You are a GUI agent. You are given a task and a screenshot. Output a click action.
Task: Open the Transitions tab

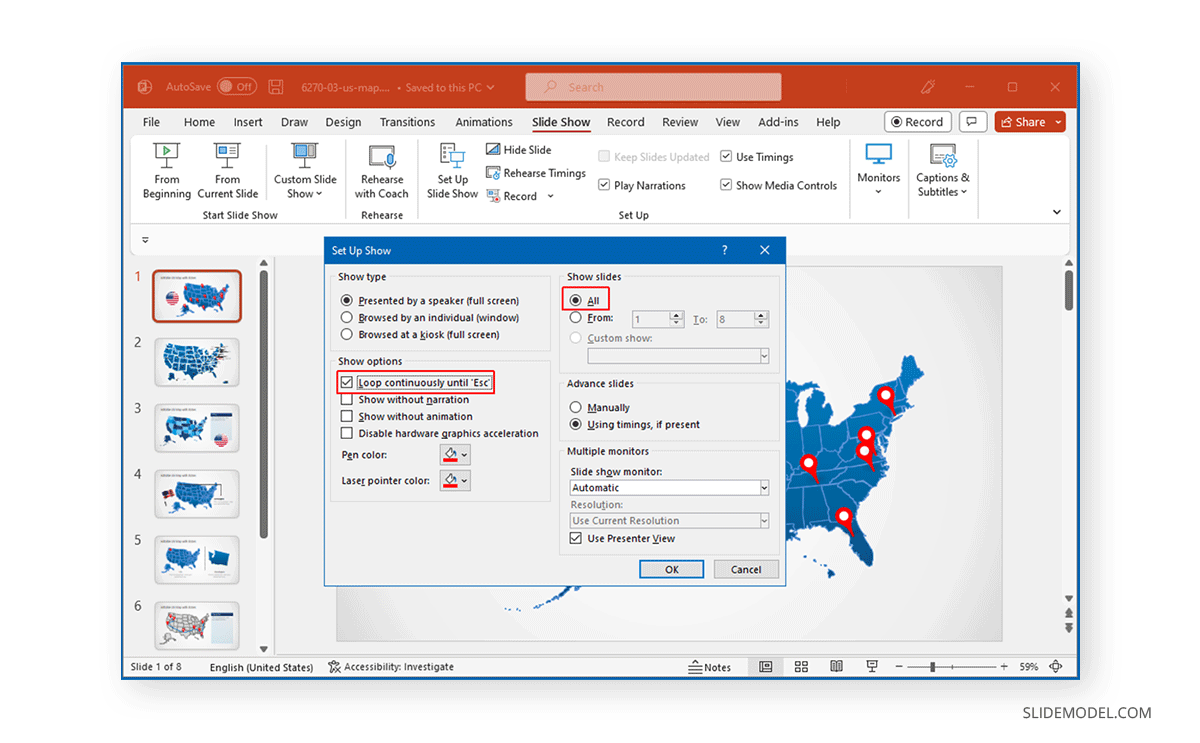tap(407, 121)
